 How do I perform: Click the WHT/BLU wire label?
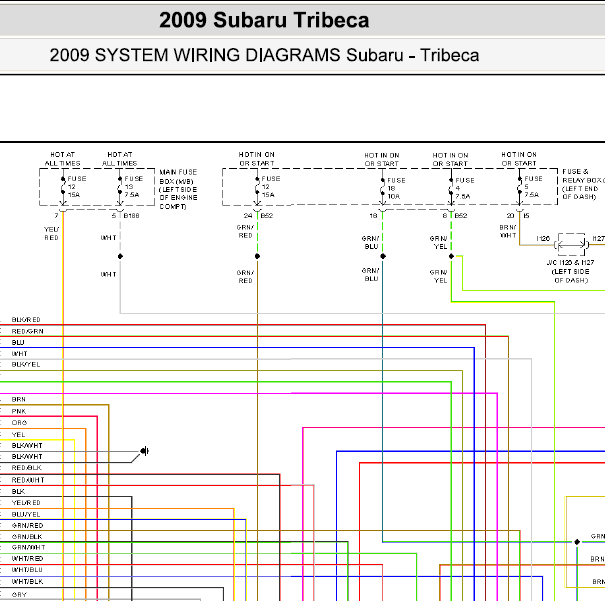click(x=27, y=570)
